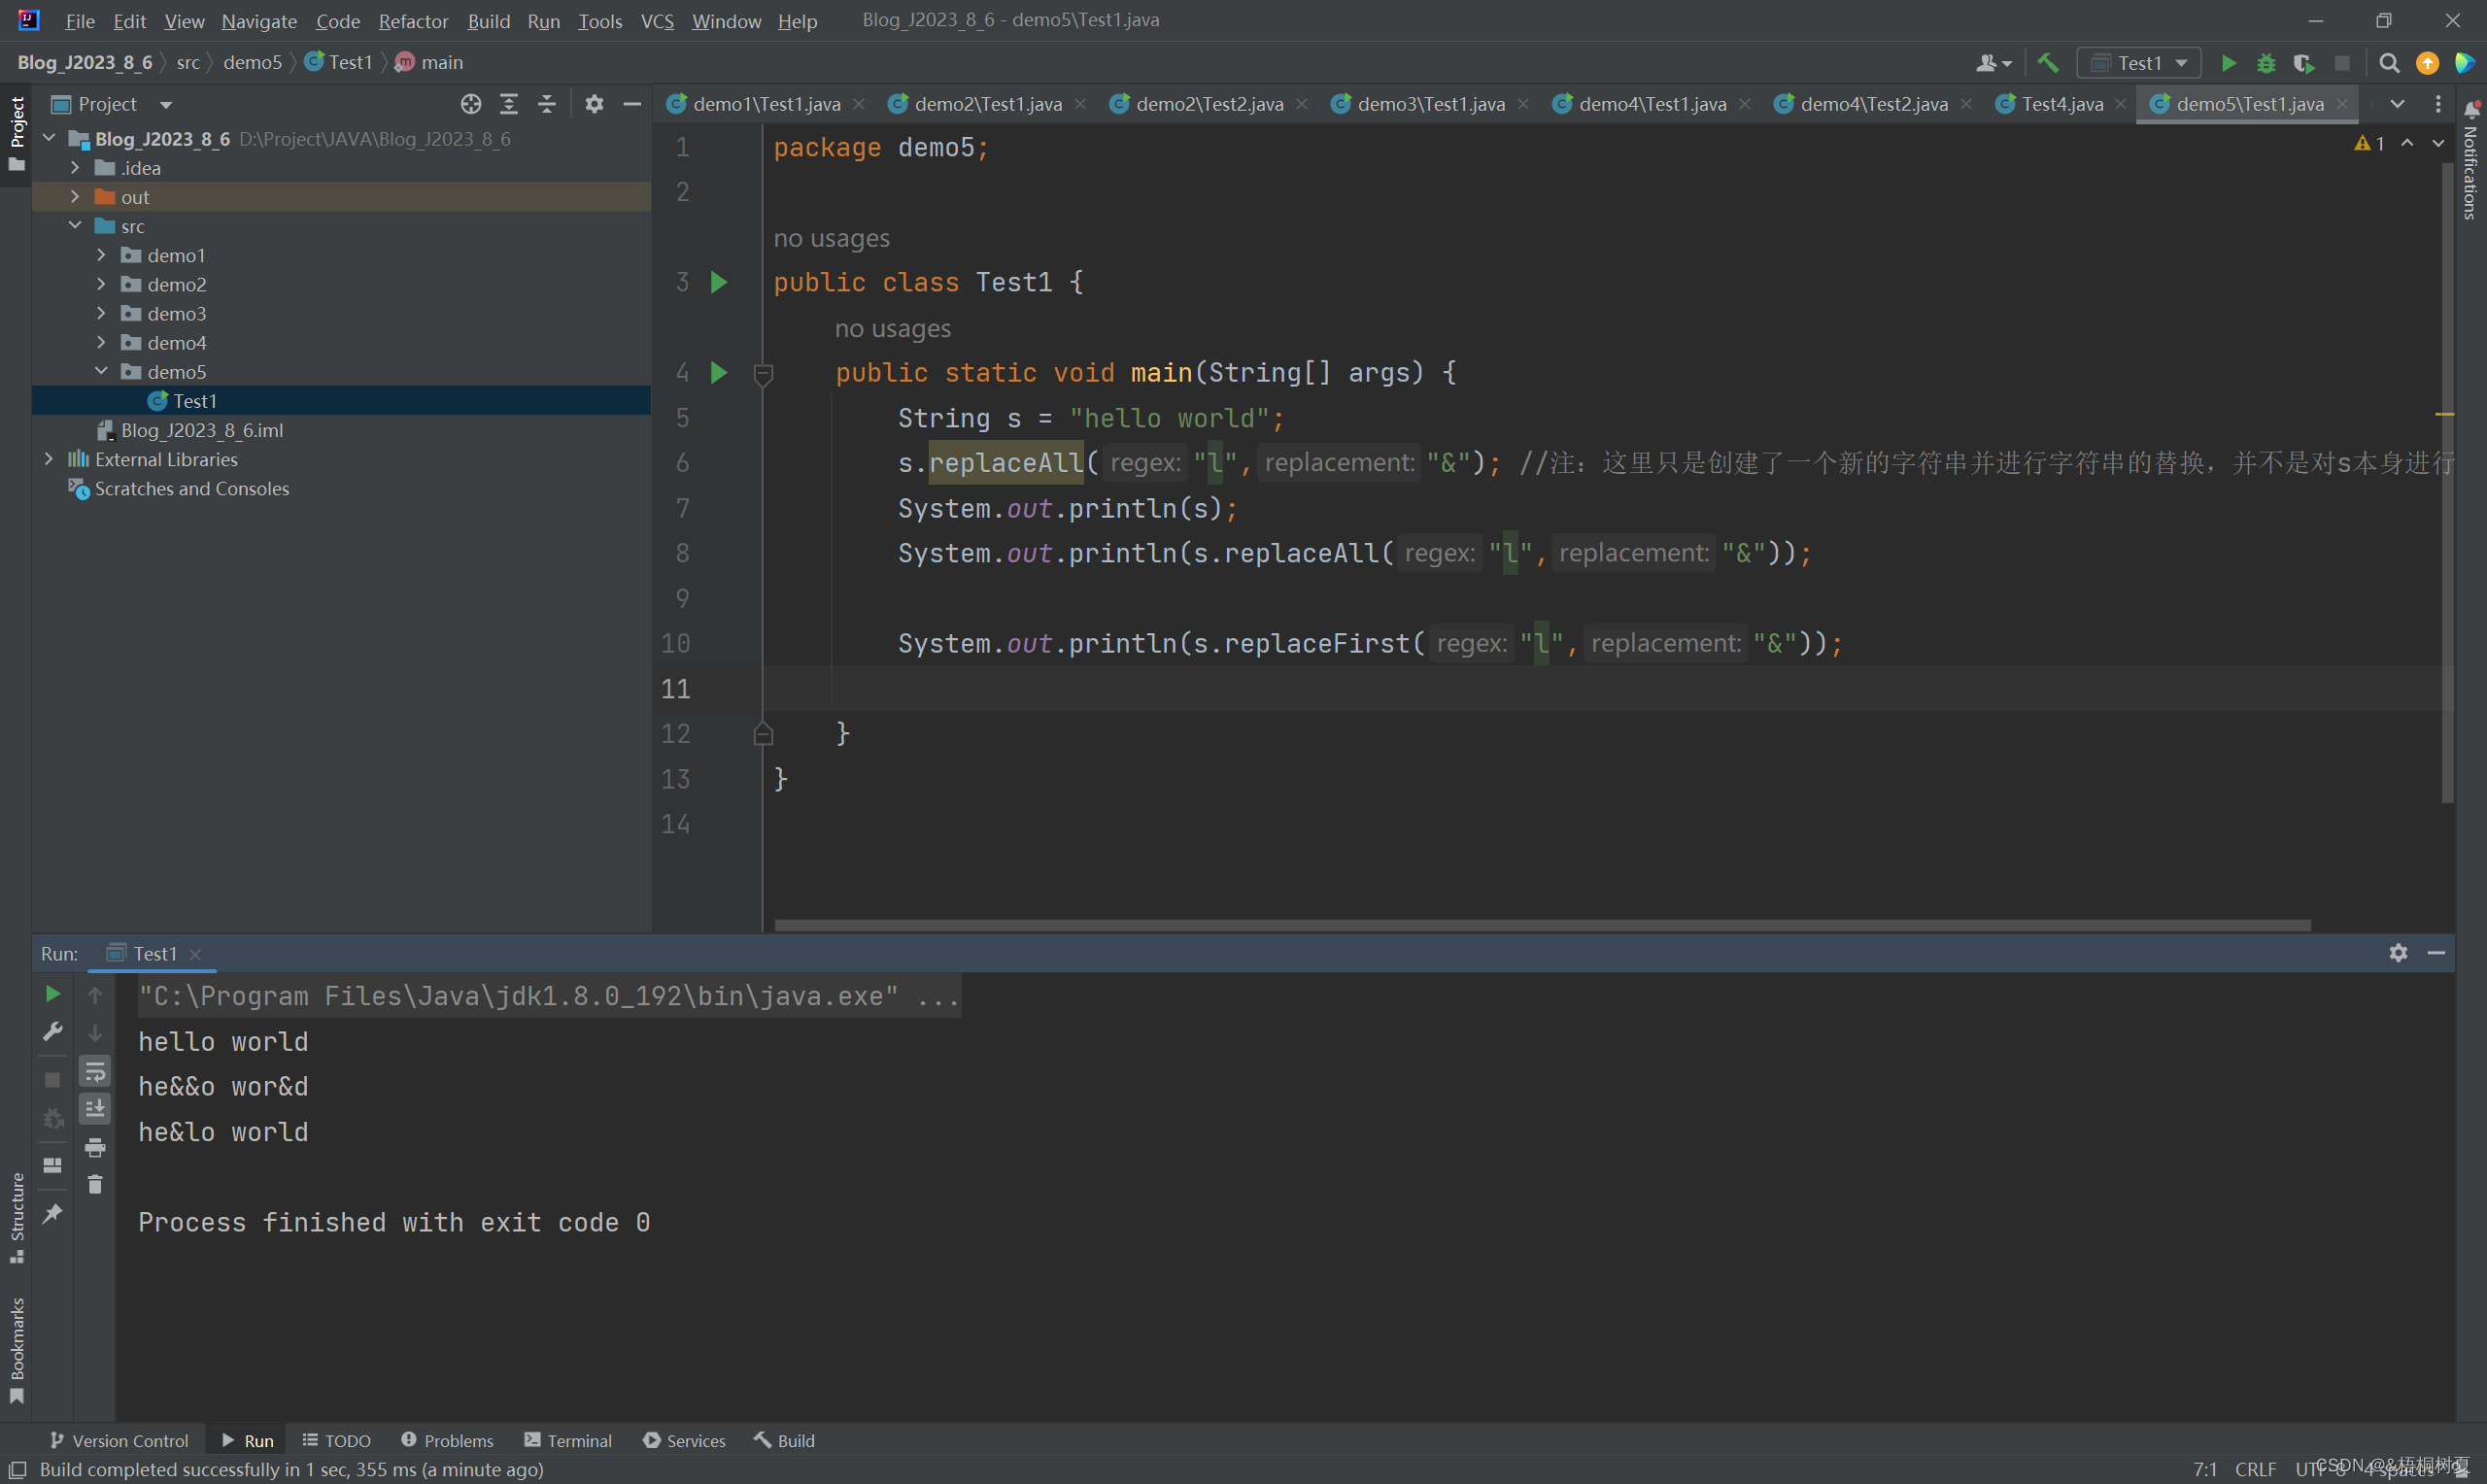Screen dimensions: 2487x1484
Task: Open the Problems tool window
Action: 447,1440
